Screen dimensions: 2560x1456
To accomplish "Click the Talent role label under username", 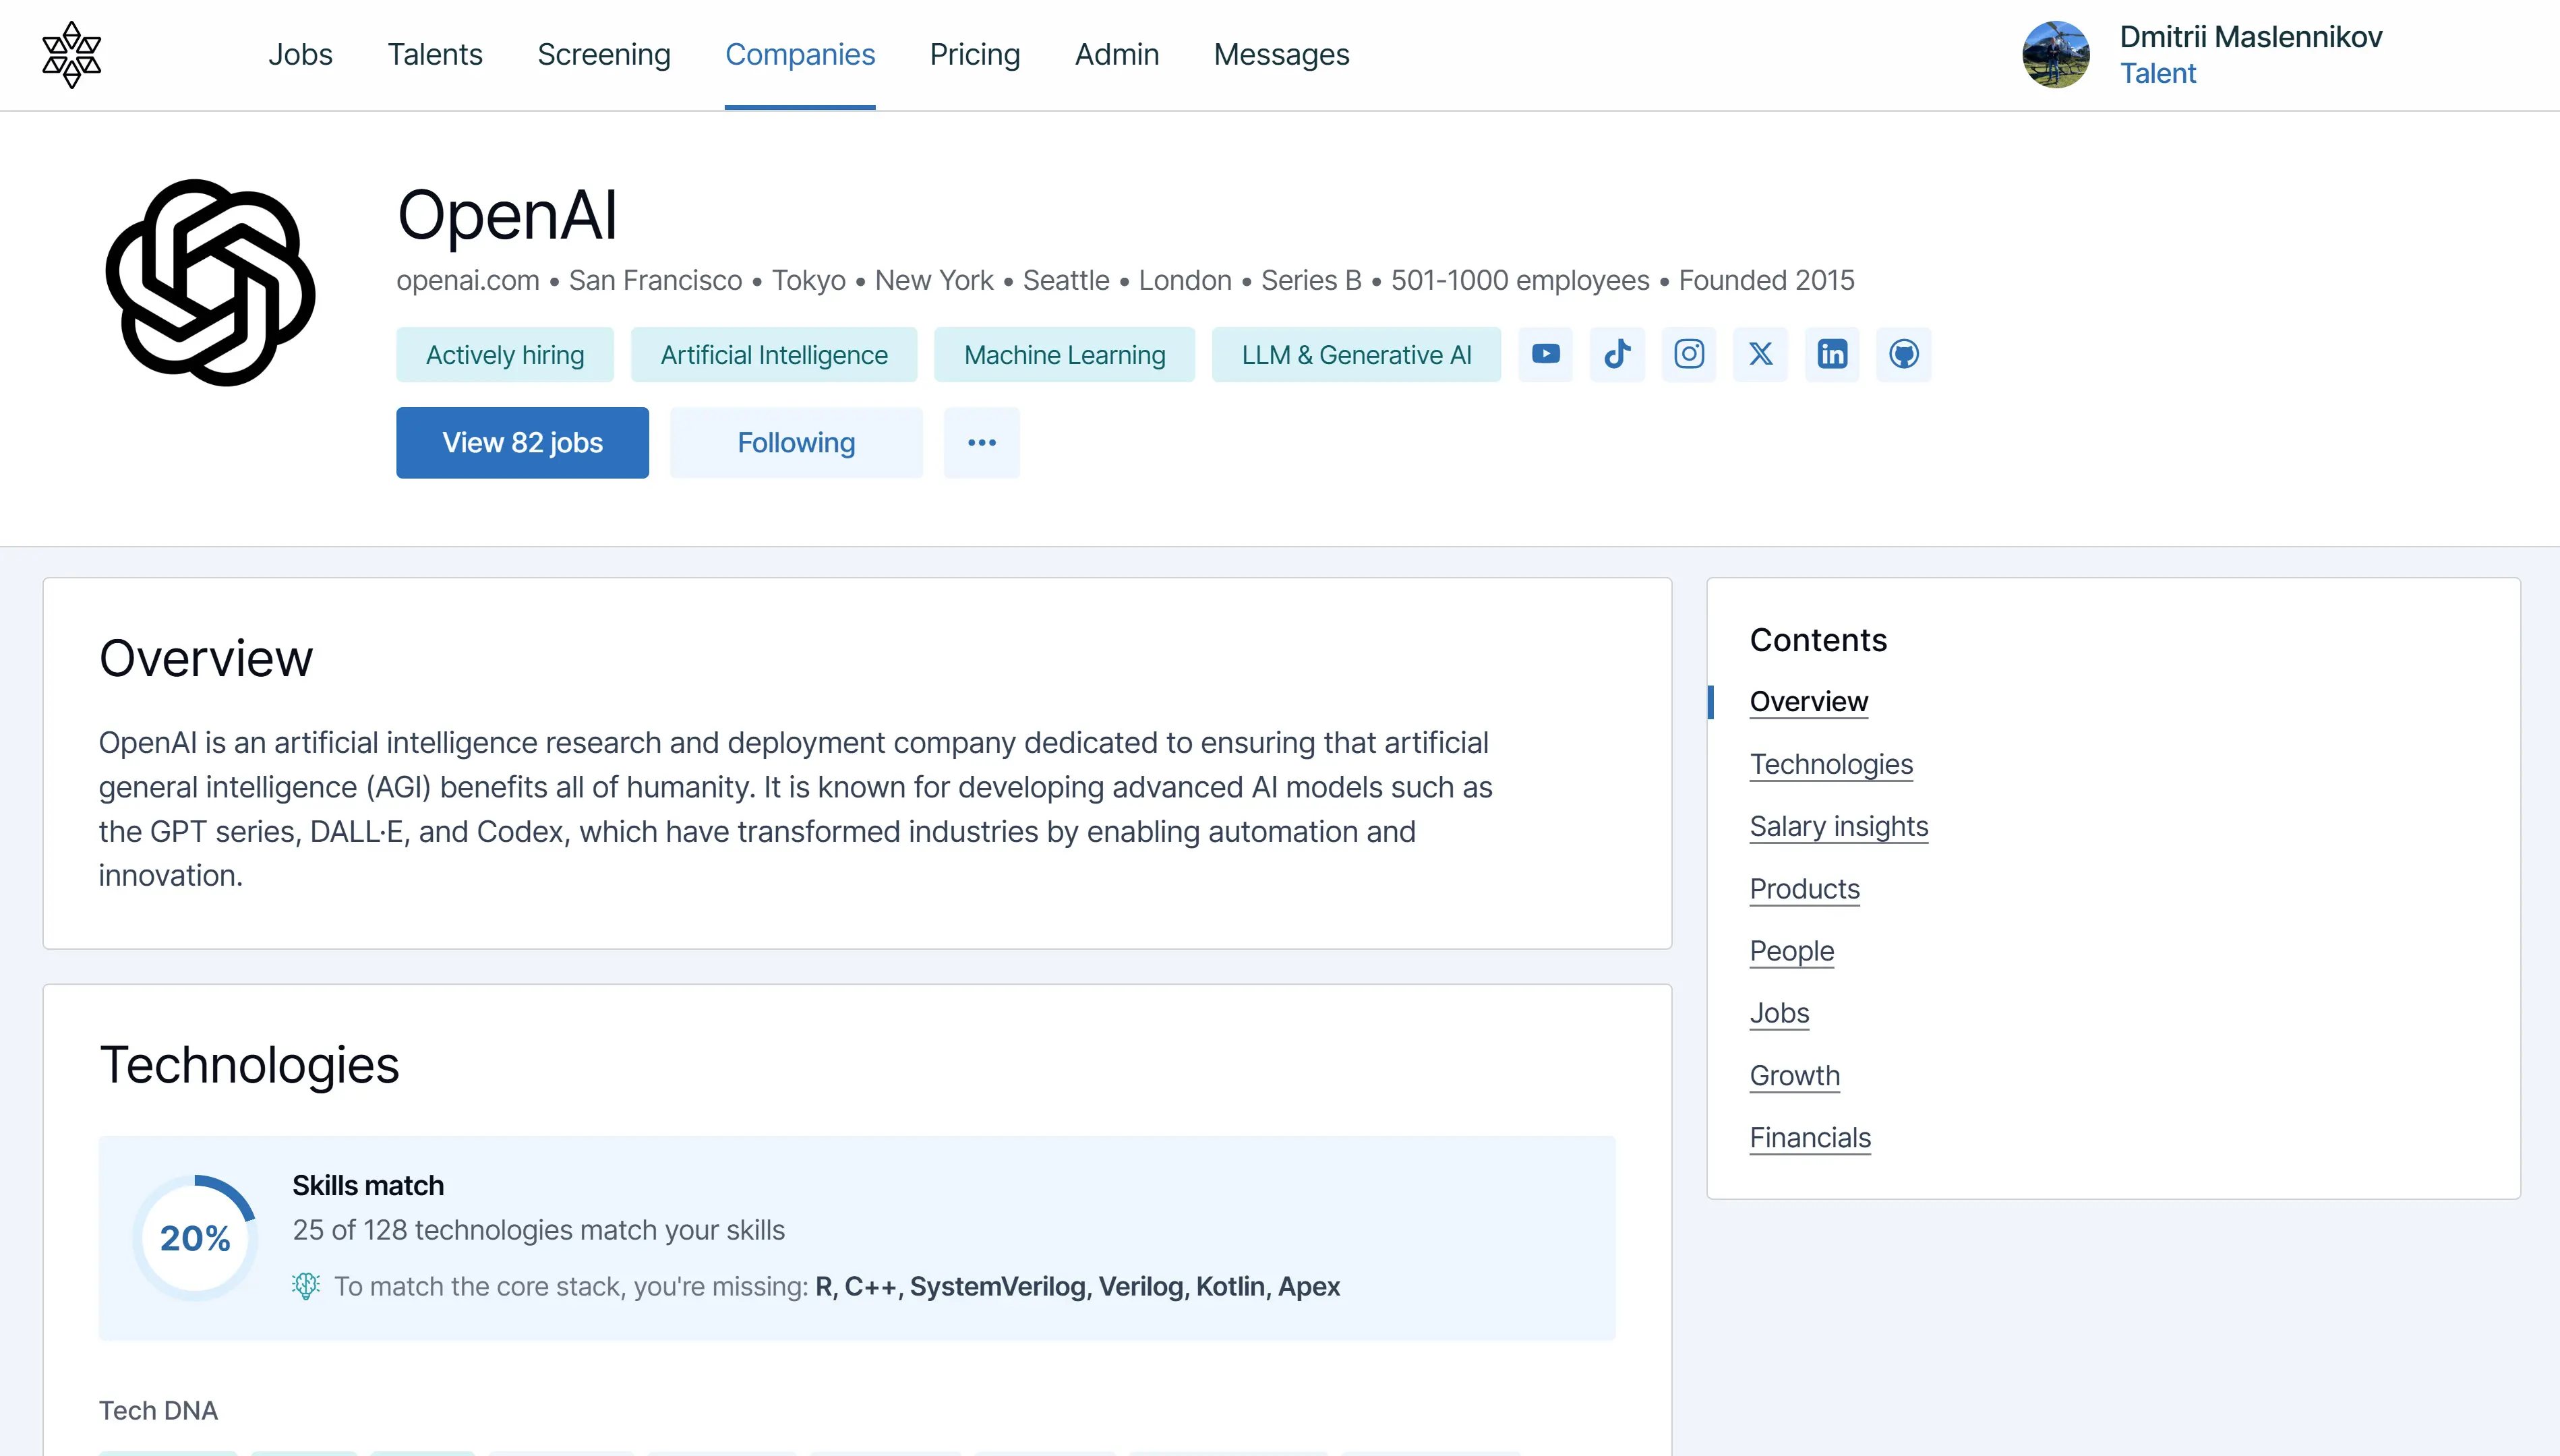I will point(2158,74).
